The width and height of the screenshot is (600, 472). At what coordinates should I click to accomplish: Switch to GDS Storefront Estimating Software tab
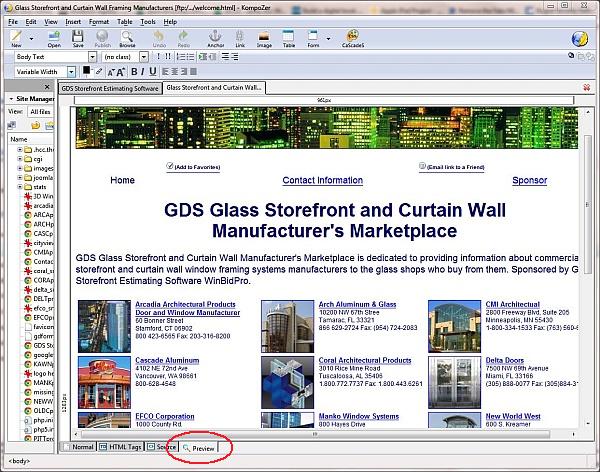click(110, 88)
